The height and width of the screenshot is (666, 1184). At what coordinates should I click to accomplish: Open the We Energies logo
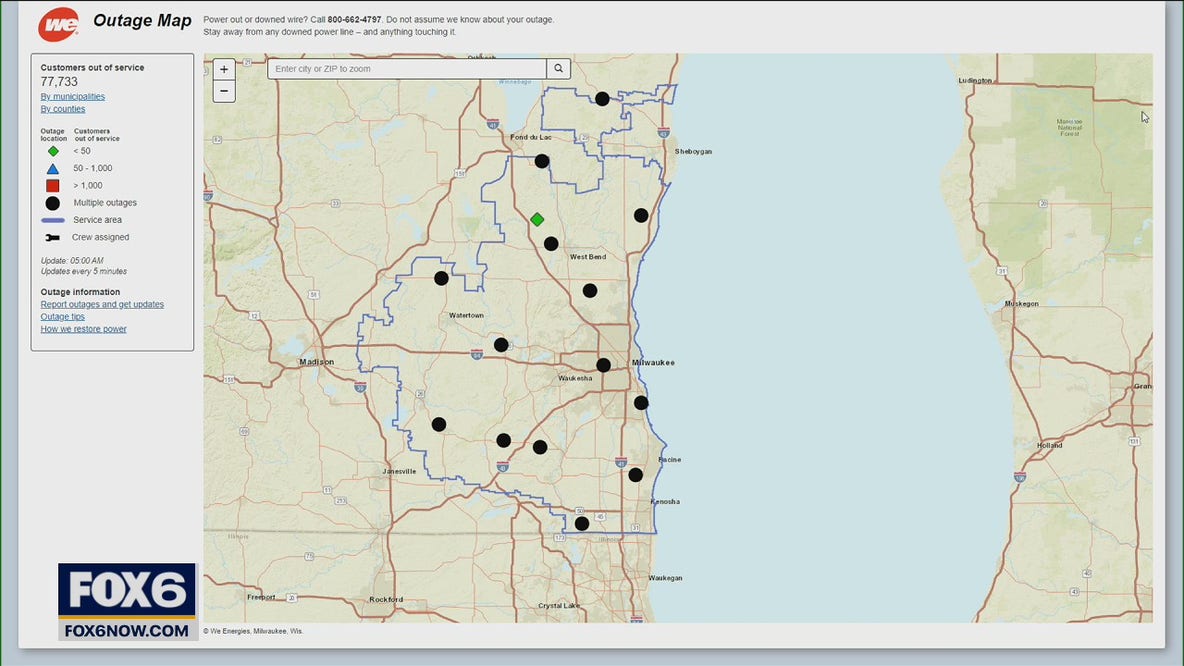(x=58, y=25)
